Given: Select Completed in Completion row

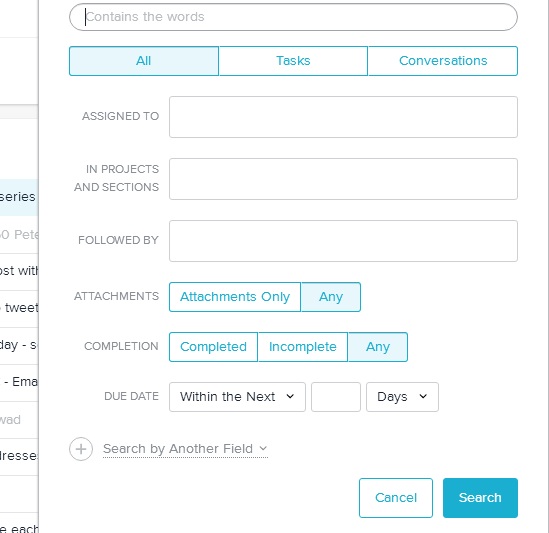Looking at the screenshot, I should coord(214,347).
